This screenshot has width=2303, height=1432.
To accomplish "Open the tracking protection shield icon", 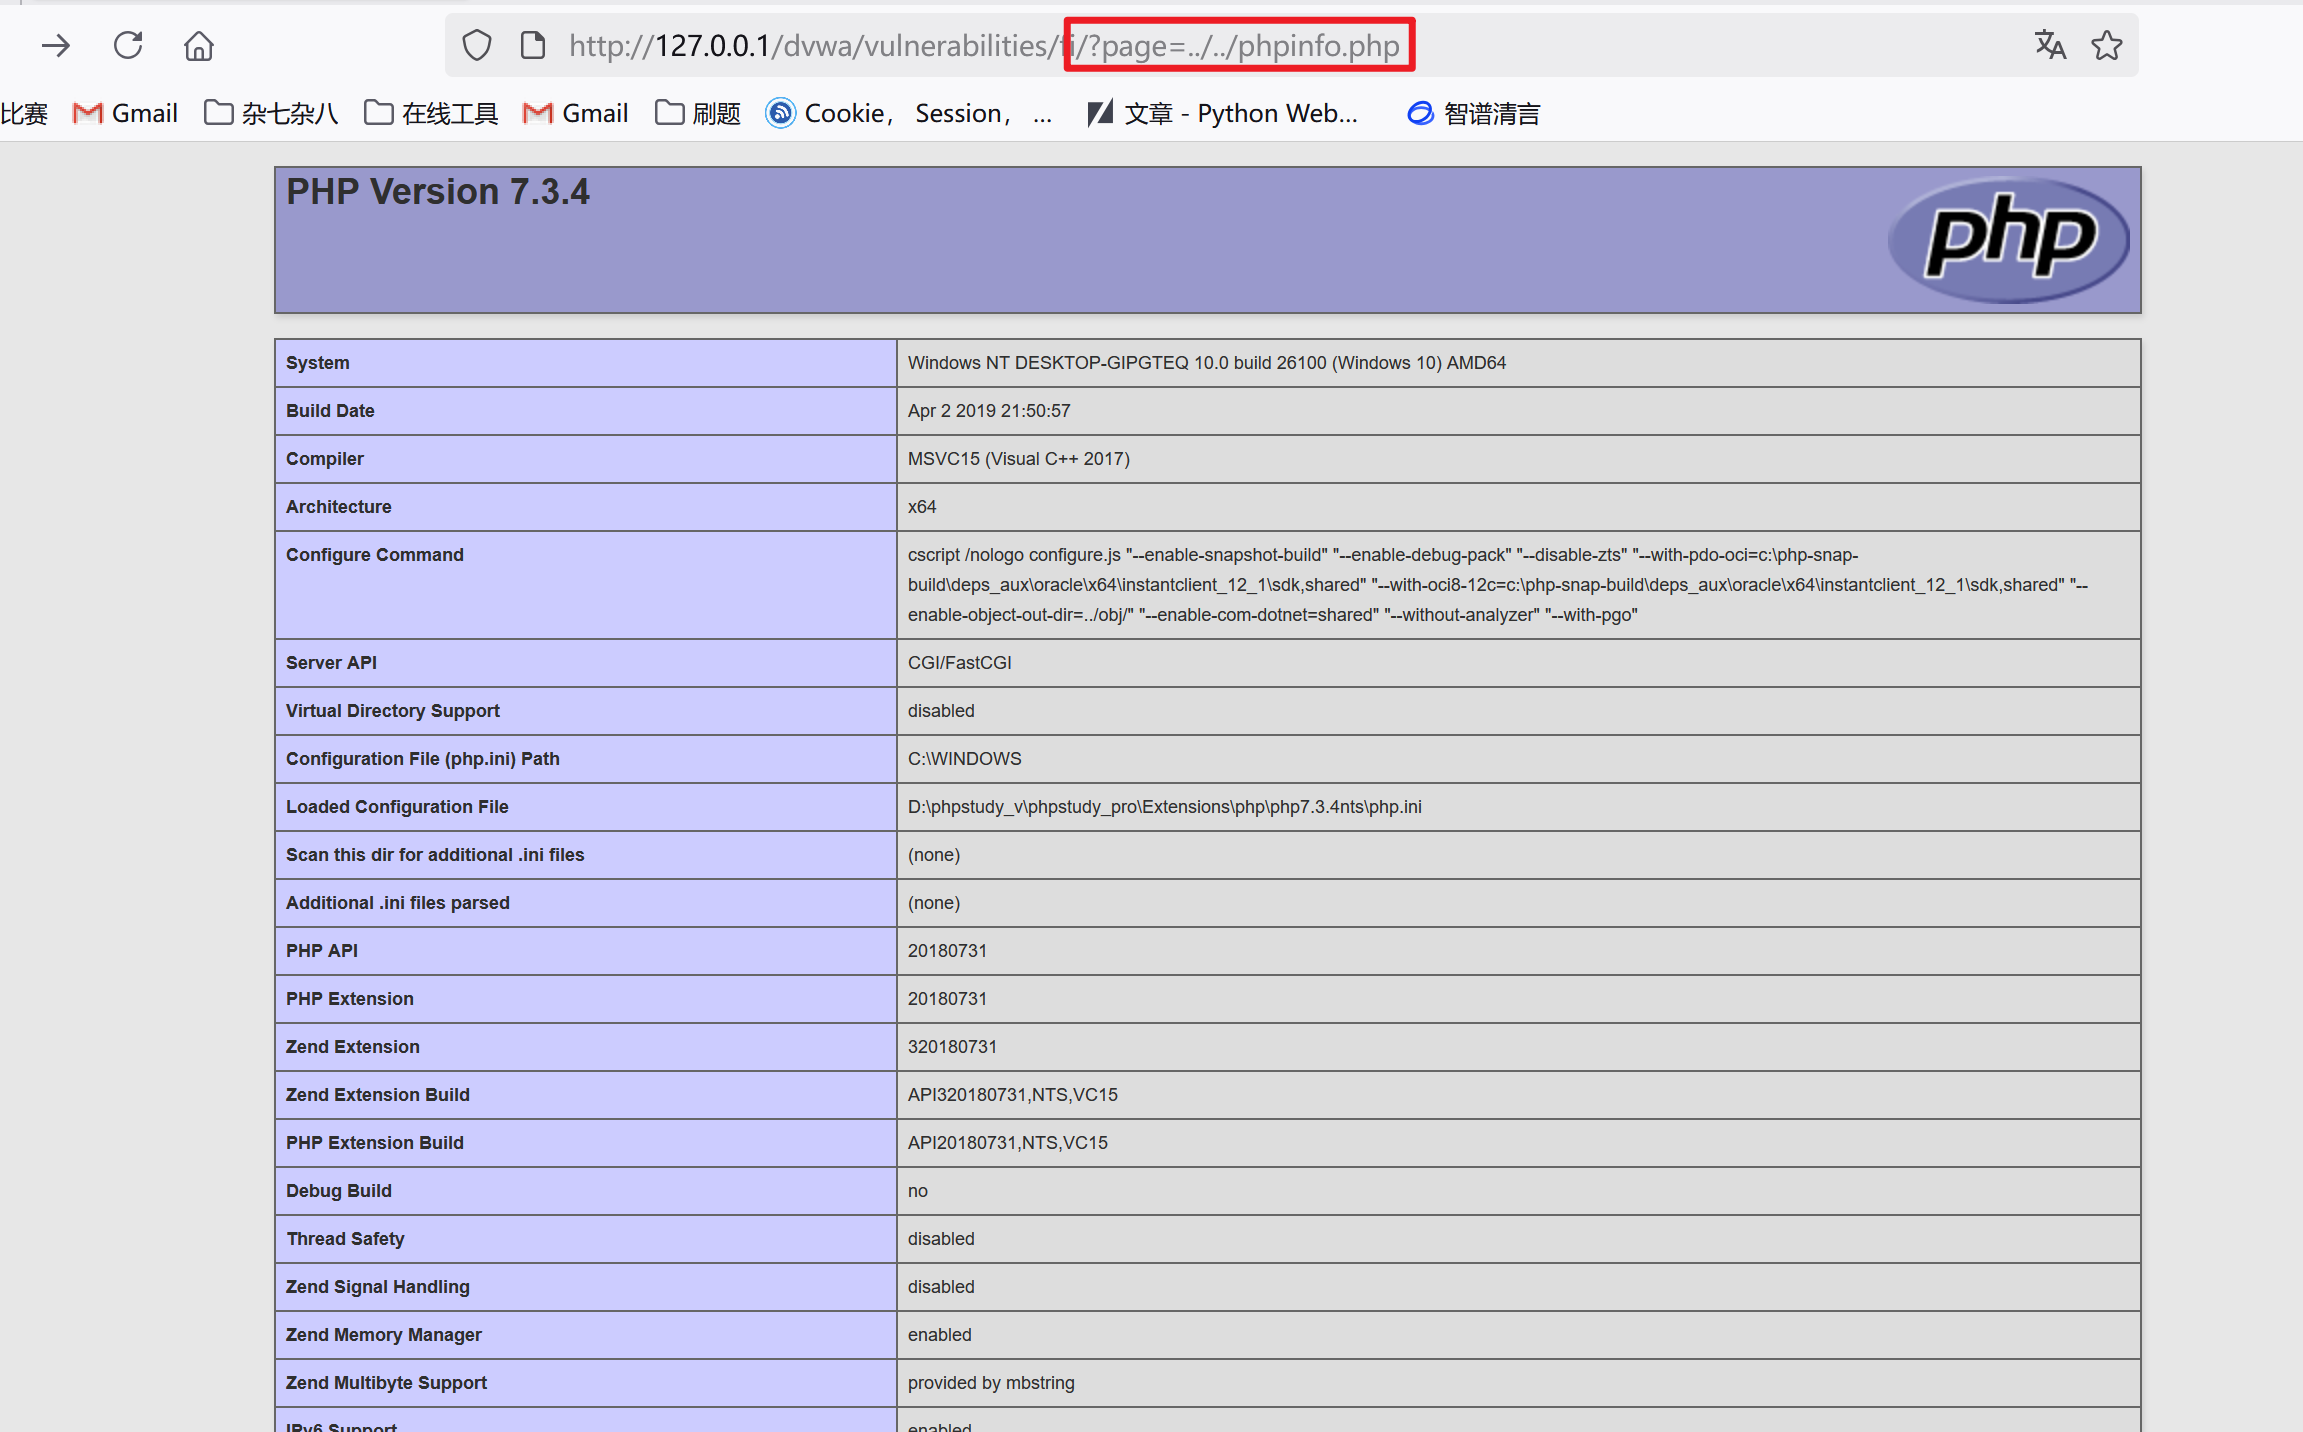I will point(477,45).
